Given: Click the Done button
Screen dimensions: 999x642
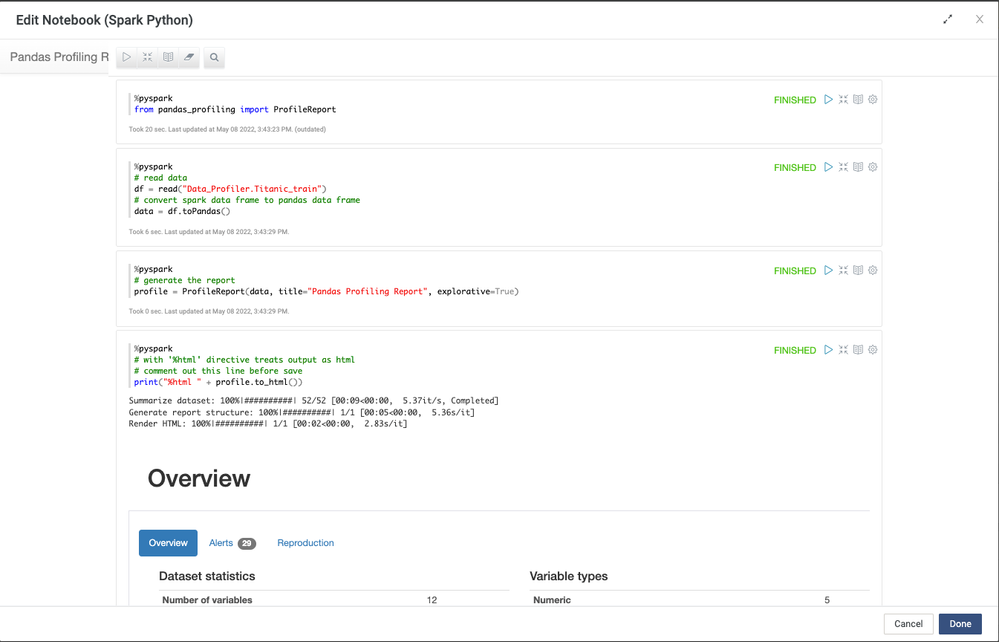Looking at the screenshot, I should pos(960,624).
